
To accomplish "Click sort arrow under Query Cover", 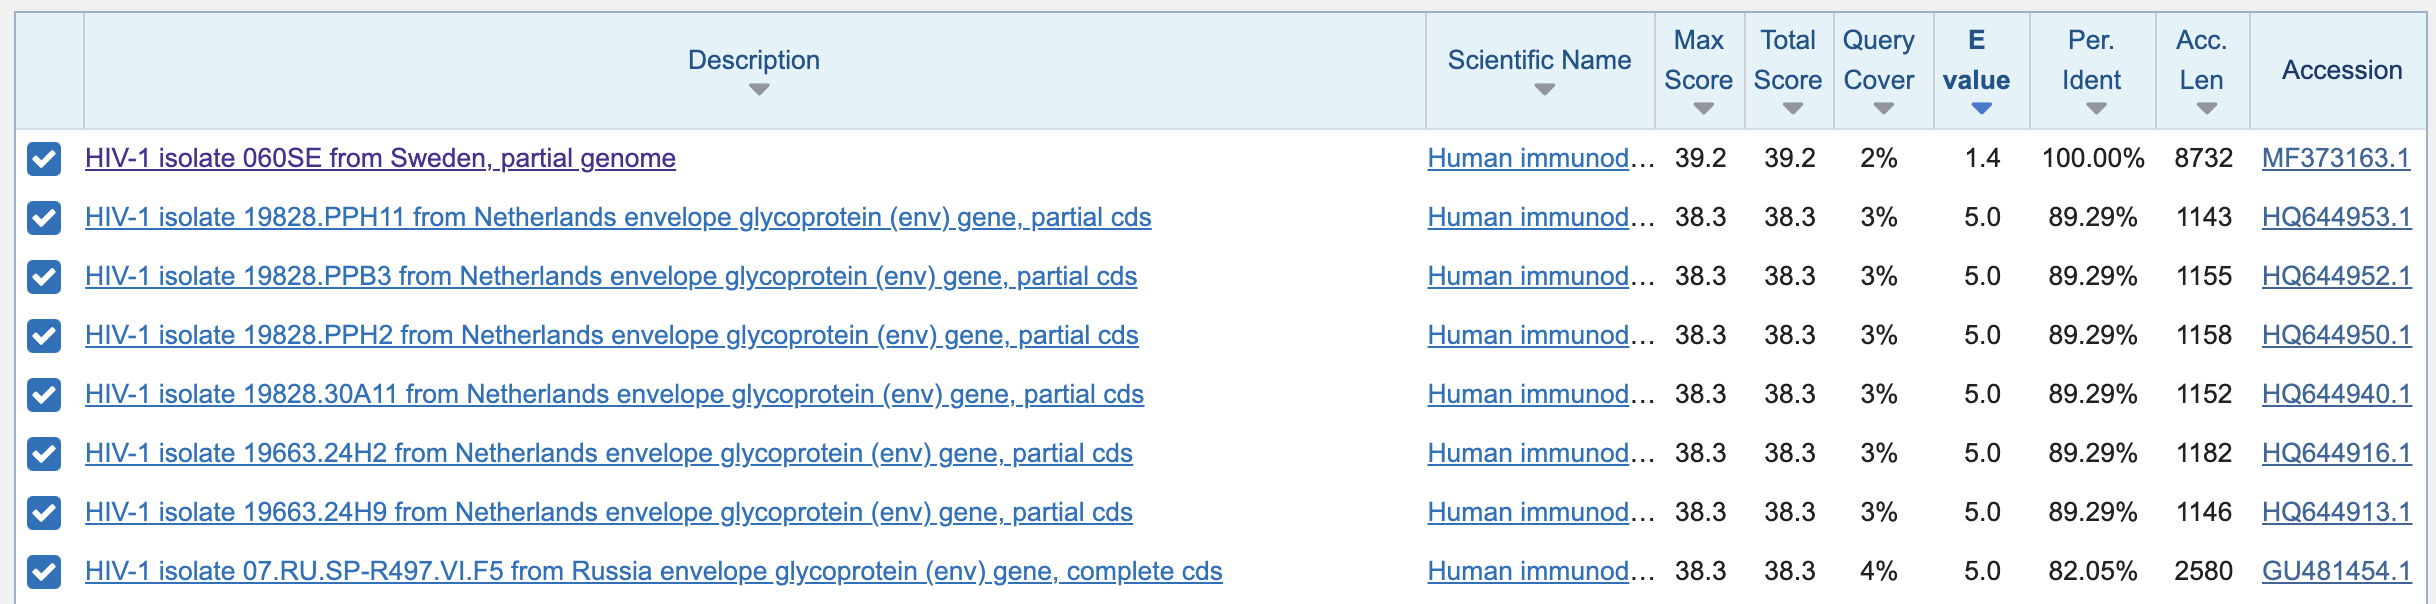I will click(x=1883, y=109).
